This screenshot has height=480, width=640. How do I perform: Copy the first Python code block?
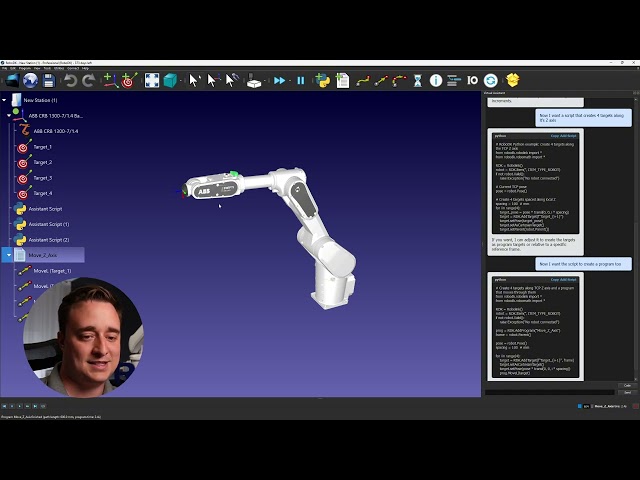pos(555,136)
